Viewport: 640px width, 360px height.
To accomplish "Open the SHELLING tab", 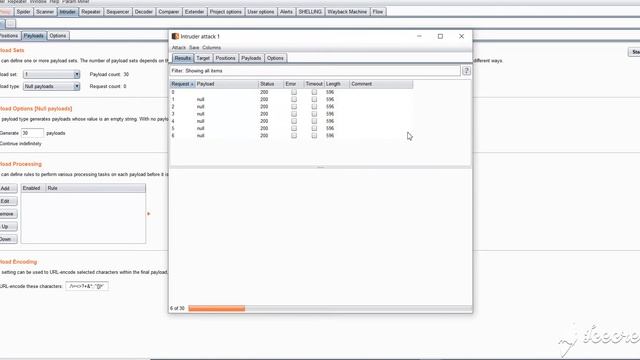I will (310, 12).
